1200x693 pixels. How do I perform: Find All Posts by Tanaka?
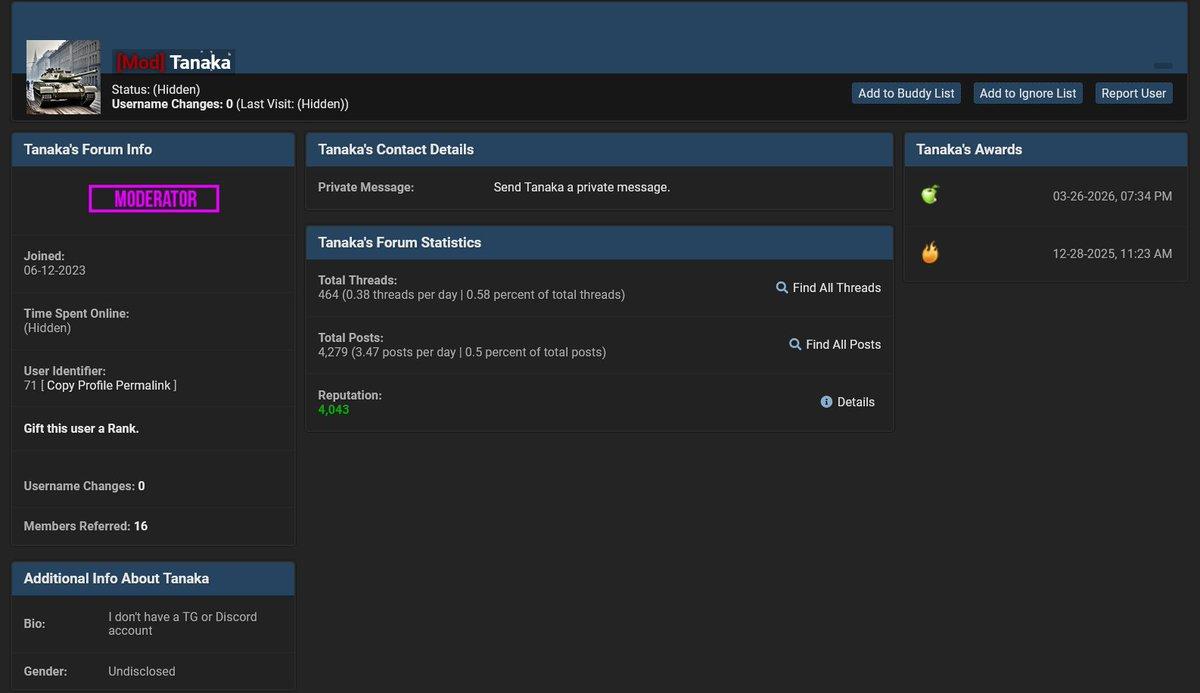pos(843,344)
